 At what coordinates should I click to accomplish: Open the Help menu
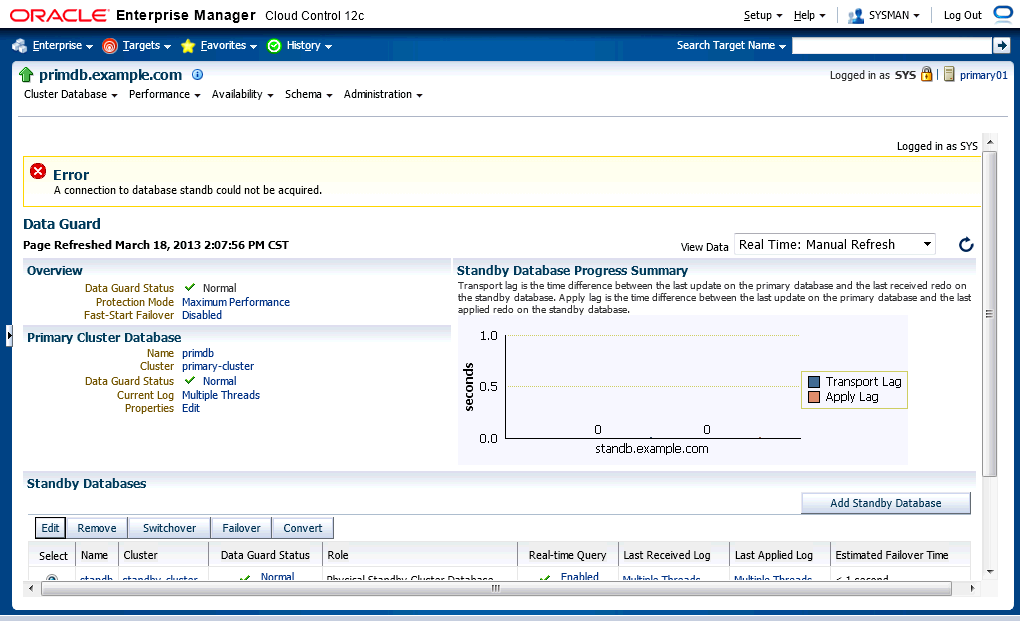coord(809,15)
